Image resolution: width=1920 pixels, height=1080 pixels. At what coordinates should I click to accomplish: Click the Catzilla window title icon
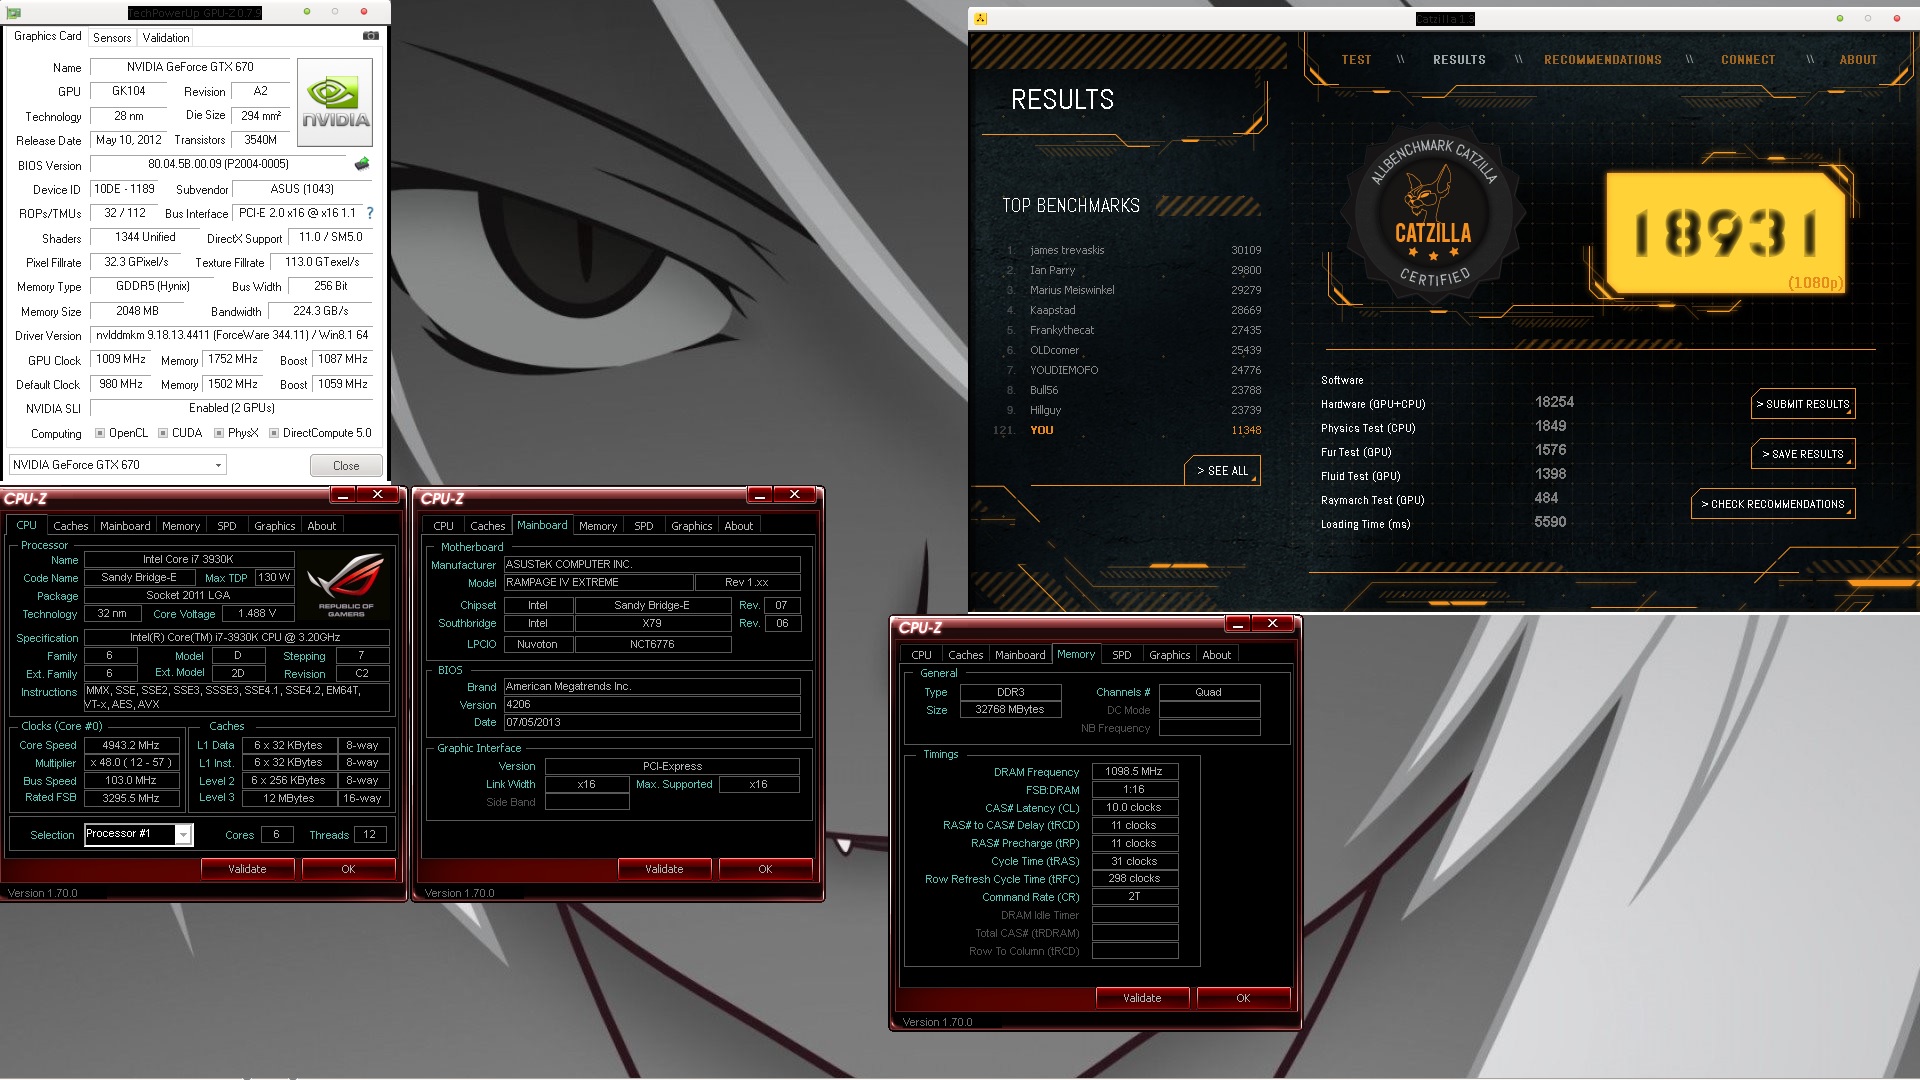pyautogui.click(x=980, y=18)
